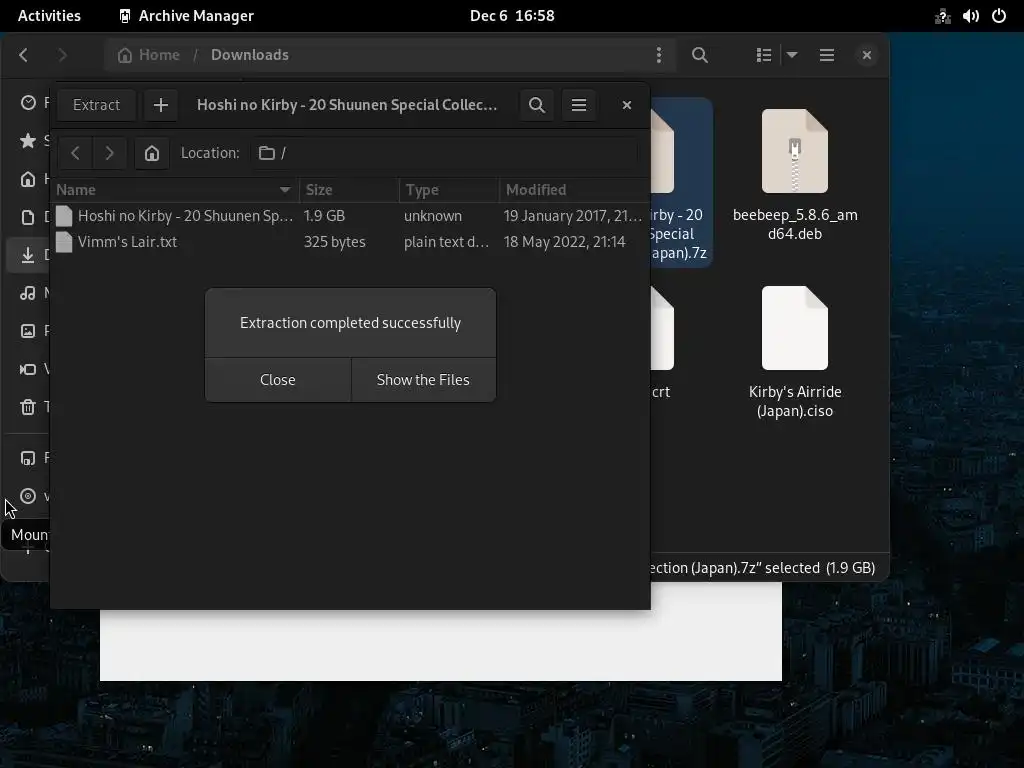
Task: Select the 325 bytes size cell
Action: [x=334, y=242]
